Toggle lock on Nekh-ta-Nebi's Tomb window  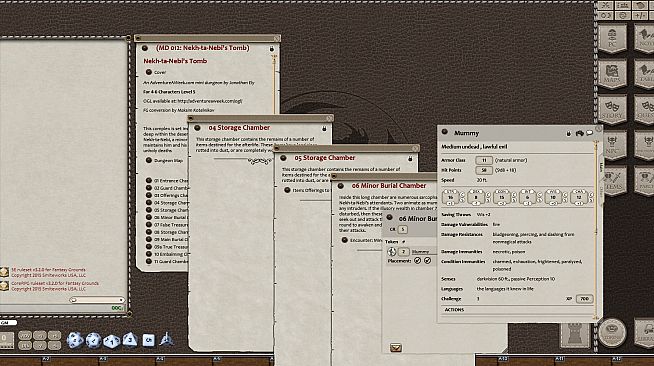click(272, 49)
